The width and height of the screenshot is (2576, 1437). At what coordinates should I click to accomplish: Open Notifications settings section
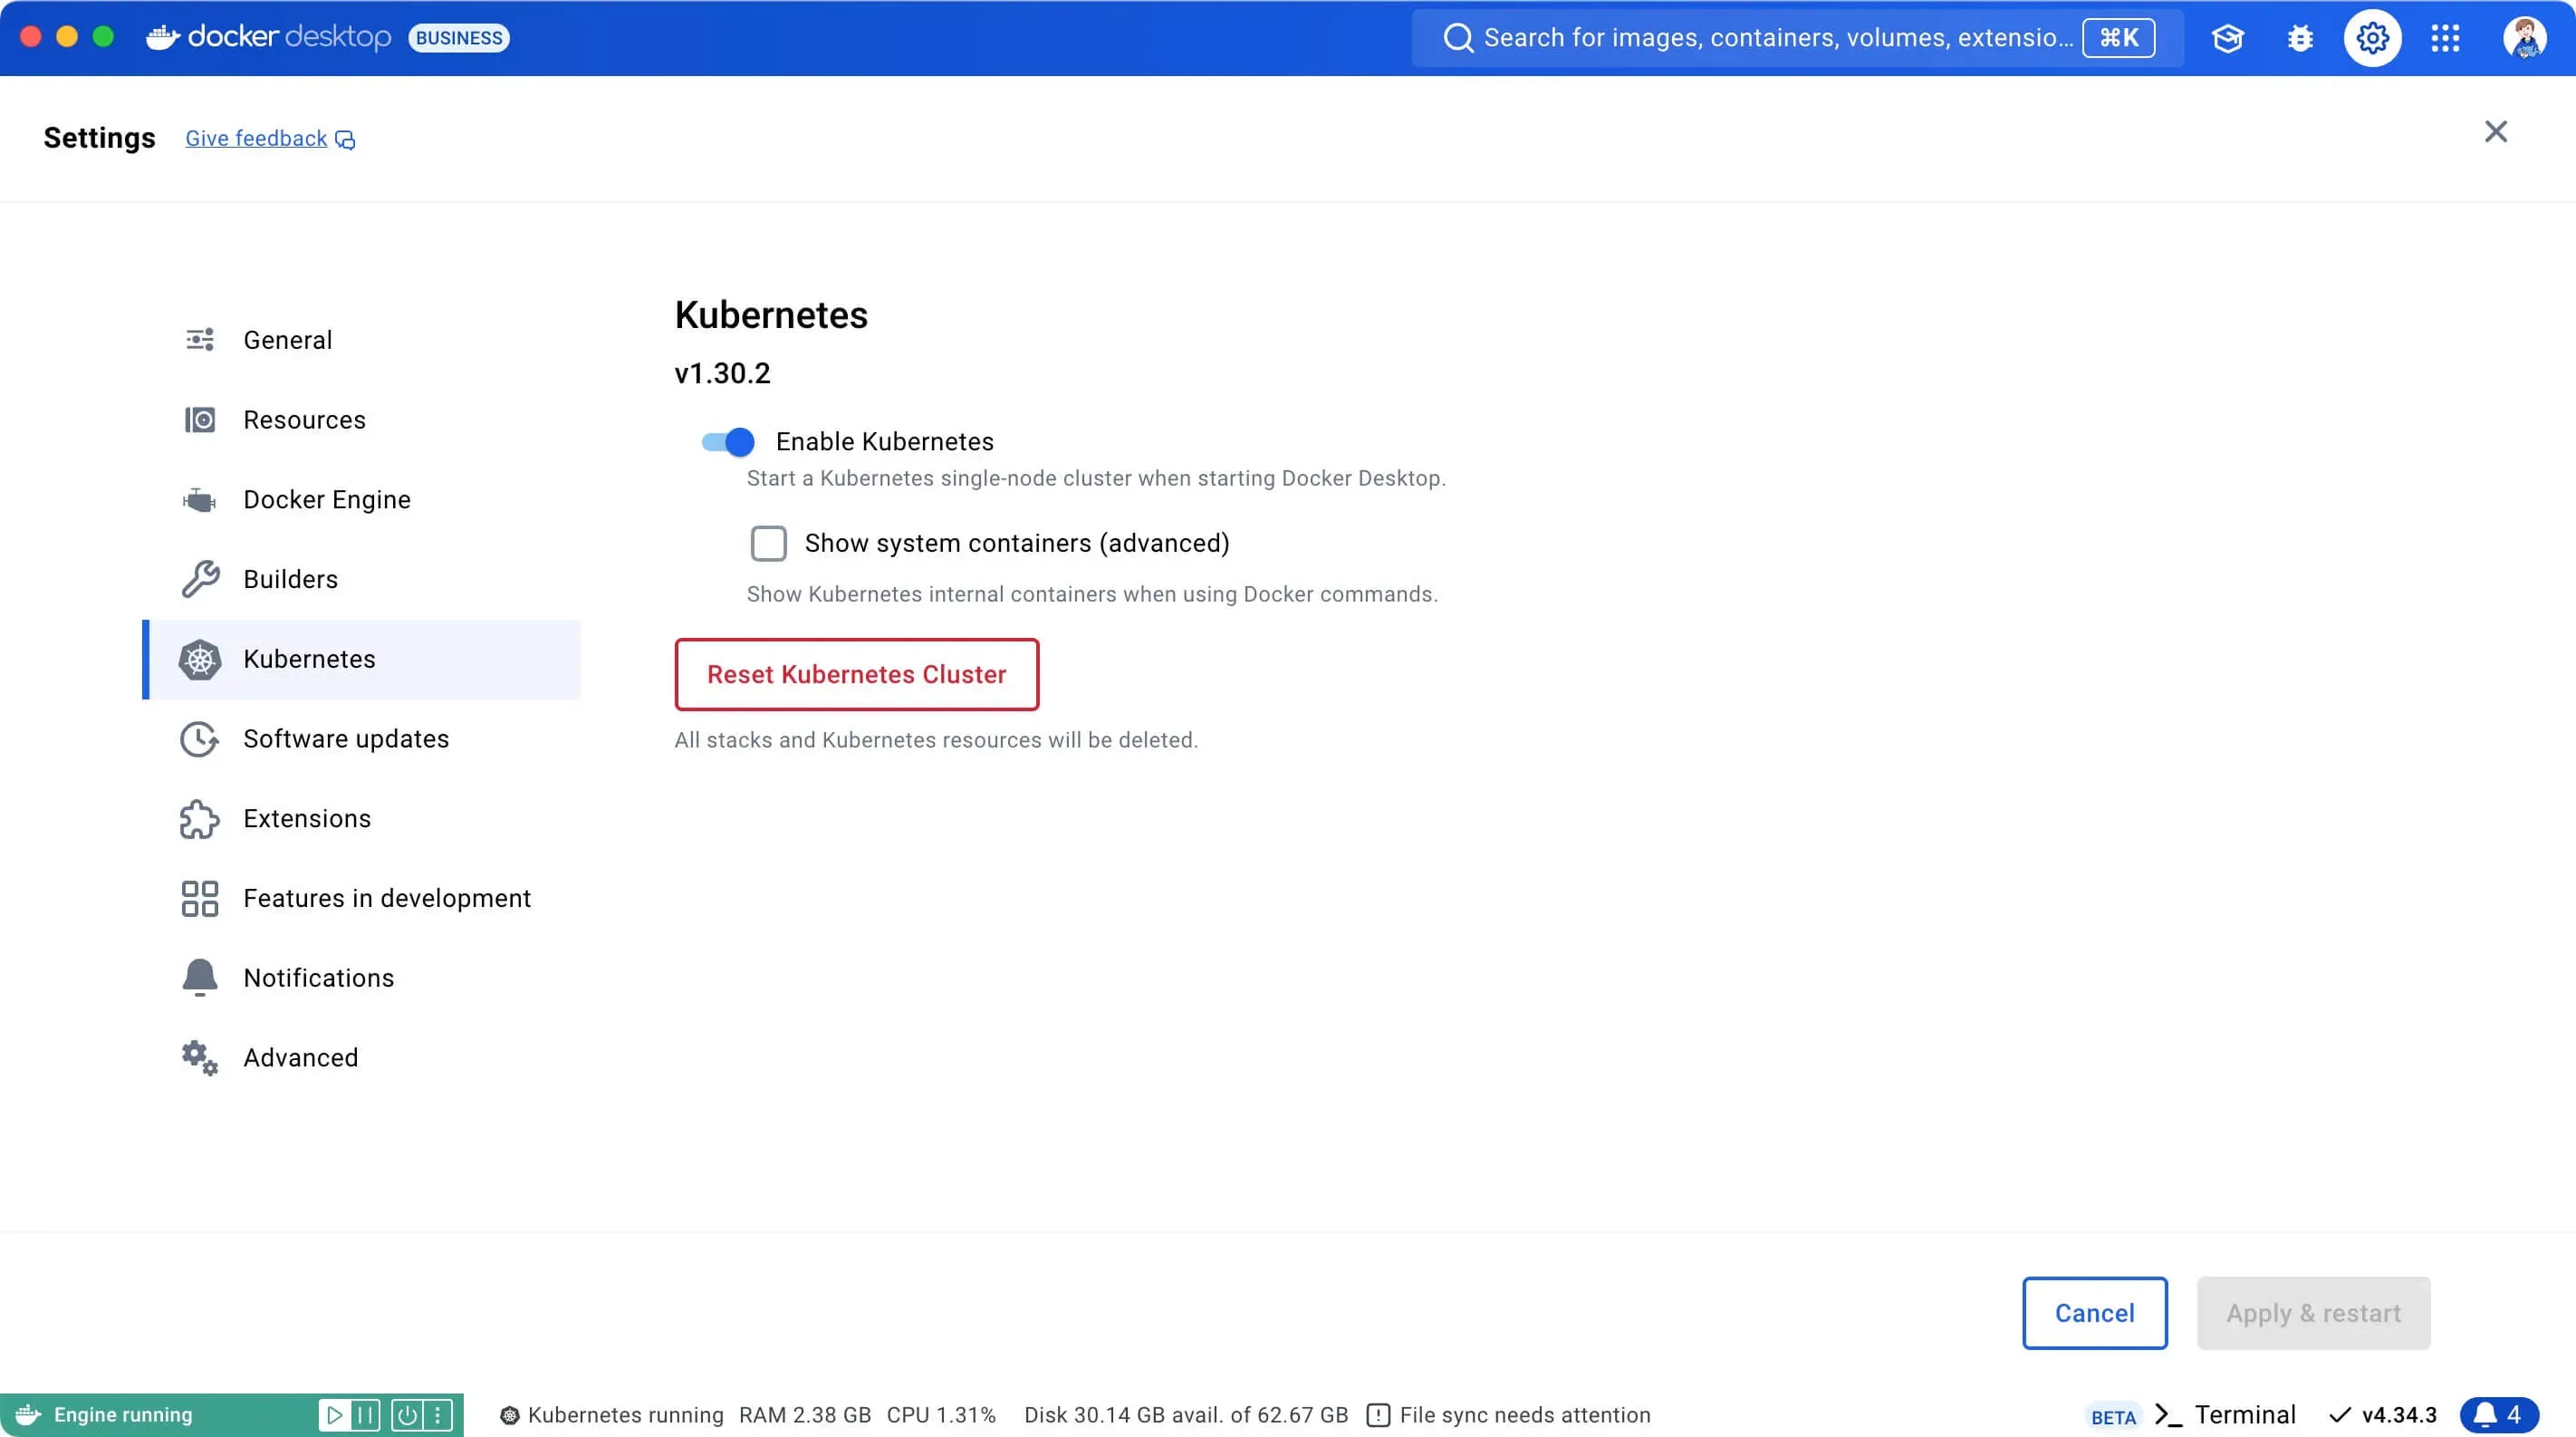point(362,978)
